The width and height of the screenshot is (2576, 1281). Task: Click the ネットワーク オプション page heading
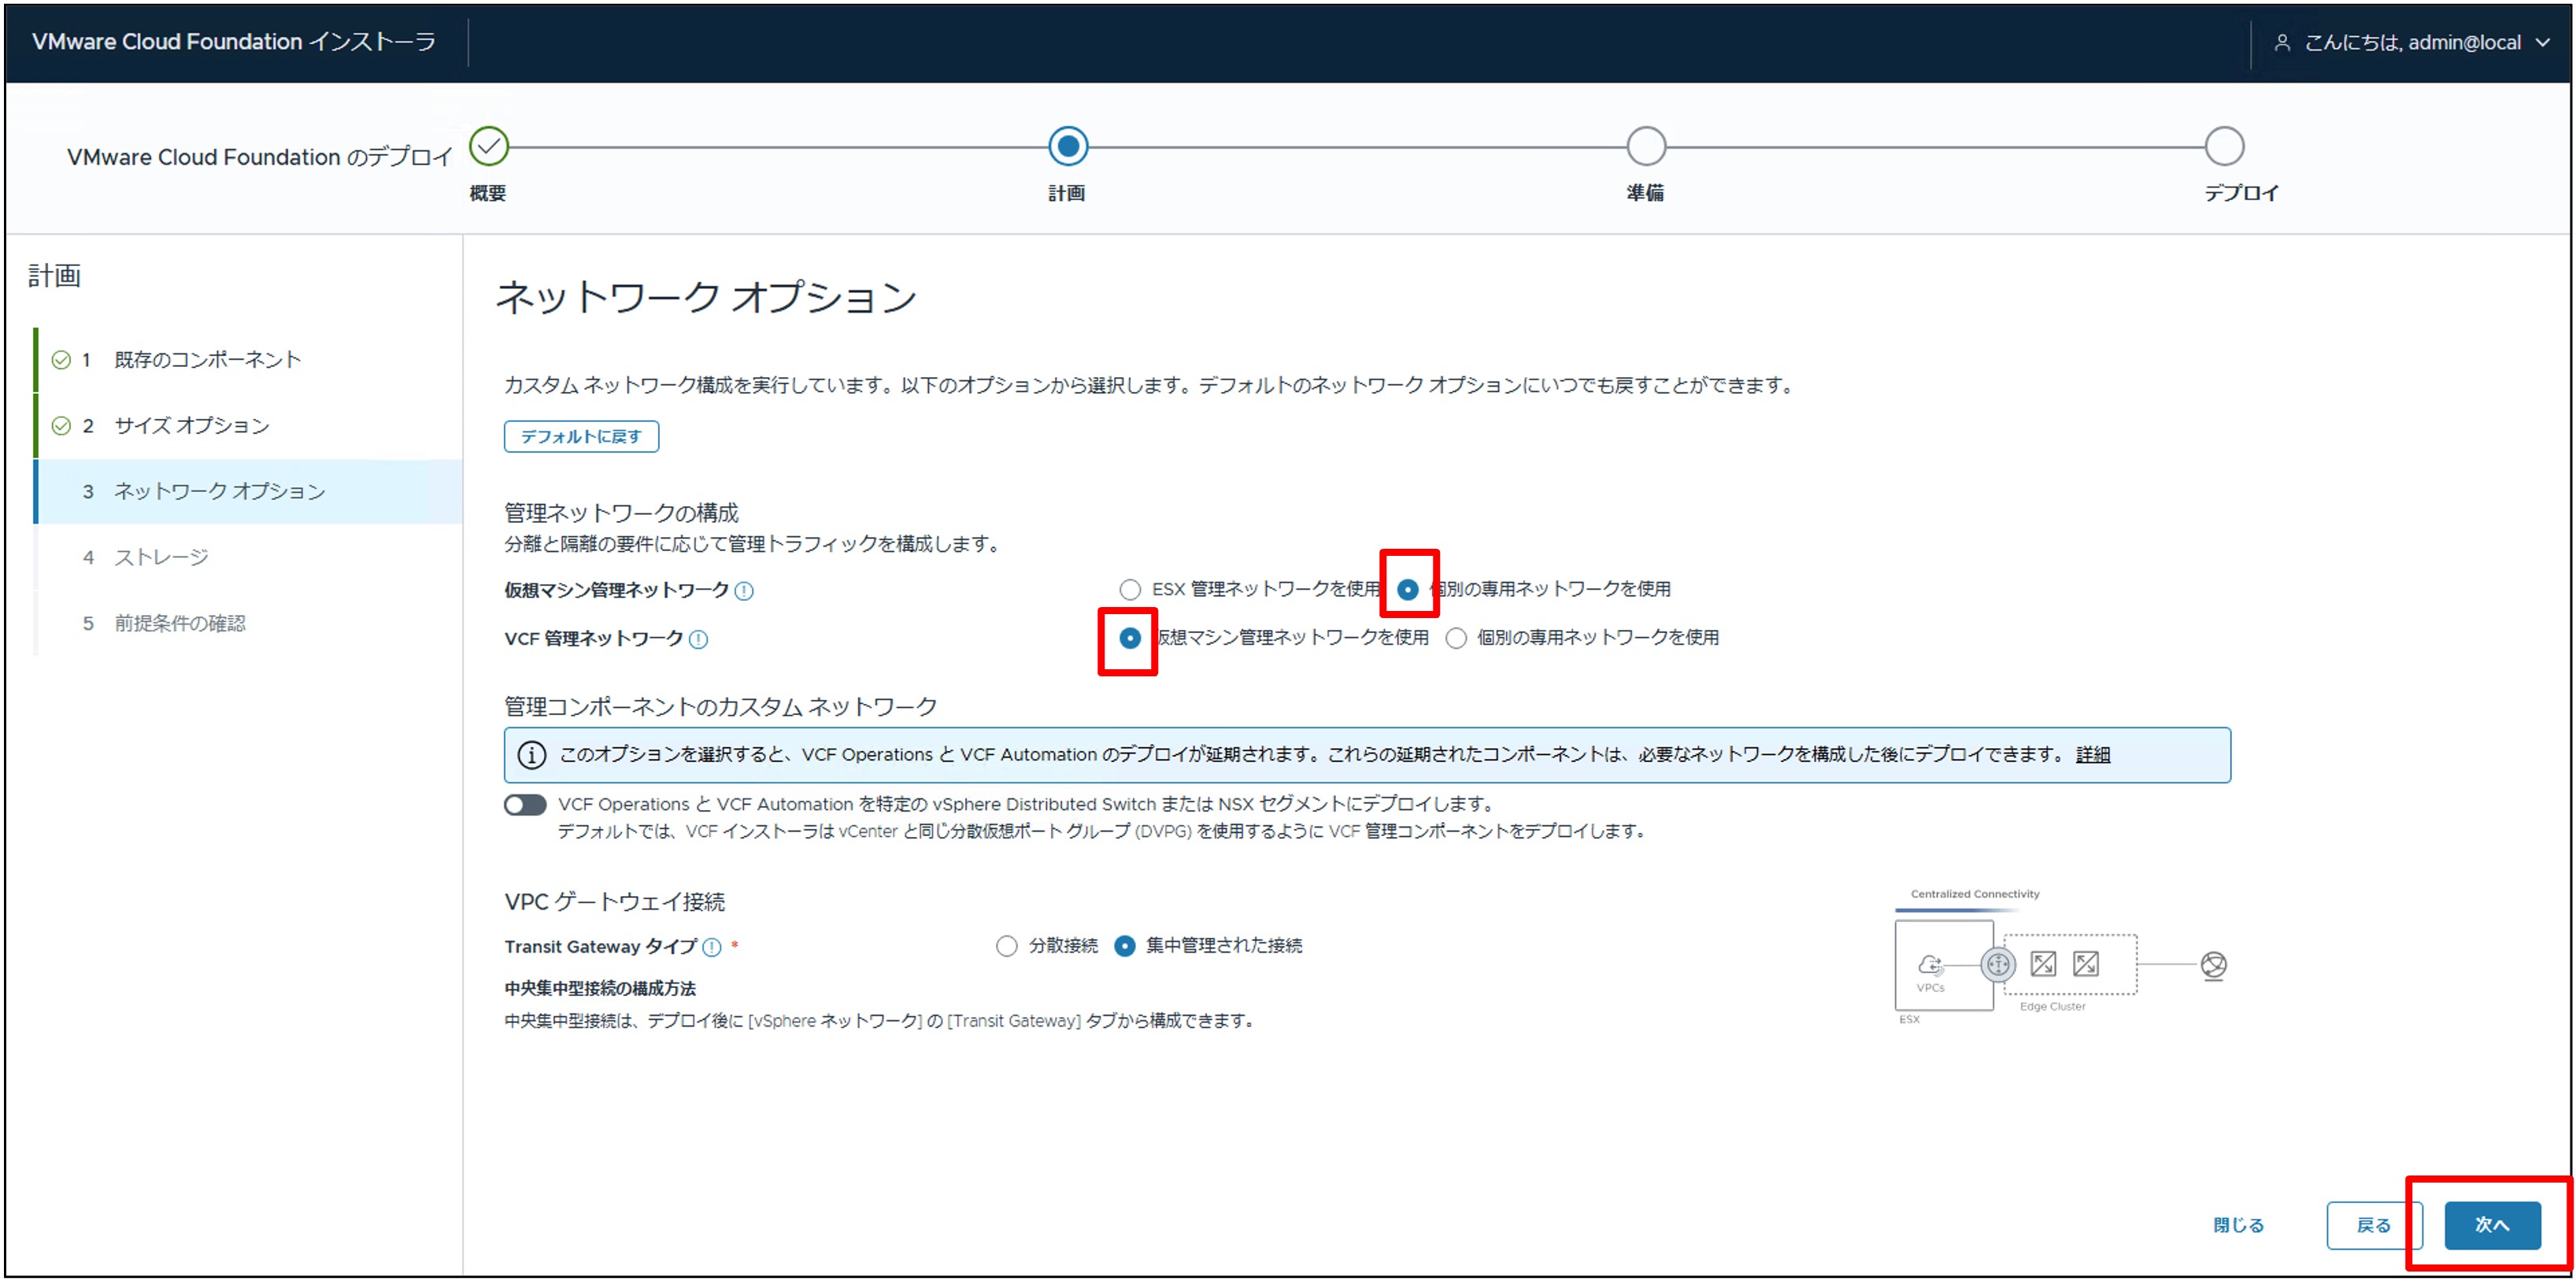coord(706,298)
